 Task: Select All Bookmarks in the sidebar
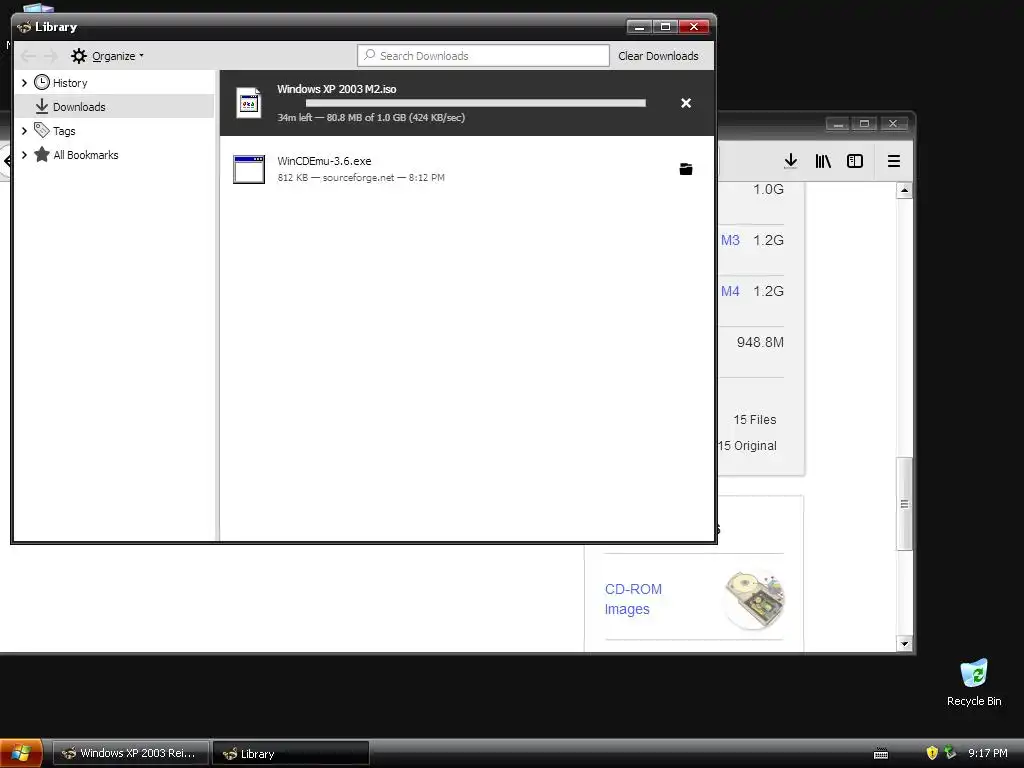point(86,155)
